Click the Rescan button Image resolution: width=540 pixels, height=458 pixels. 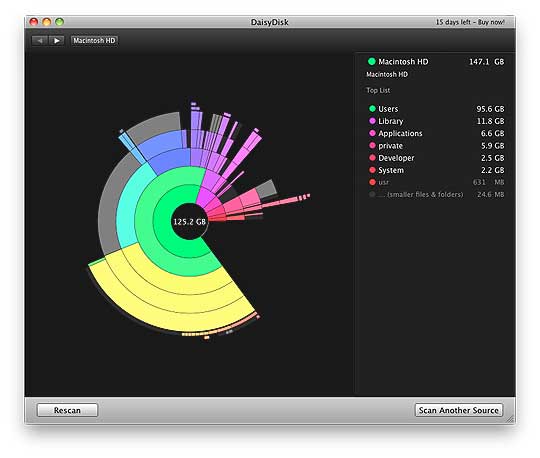coord(67,410)
